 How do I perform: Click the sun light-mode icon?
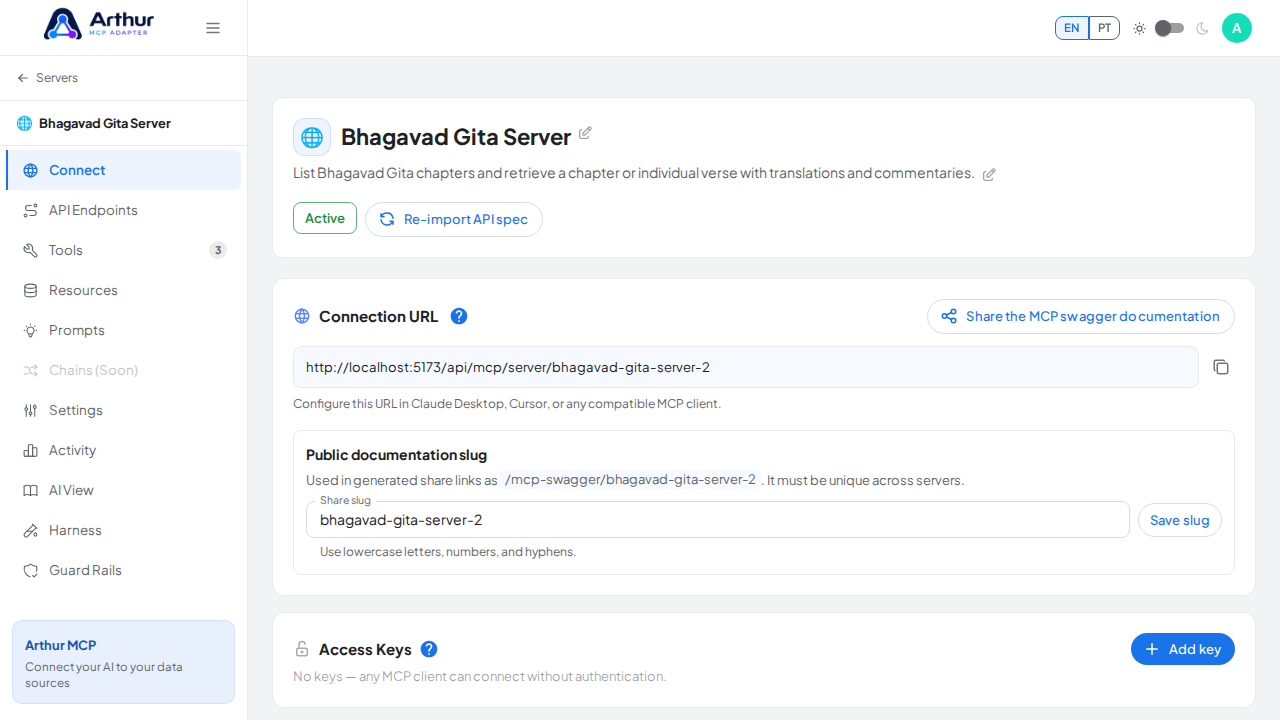pos(1139,28)
